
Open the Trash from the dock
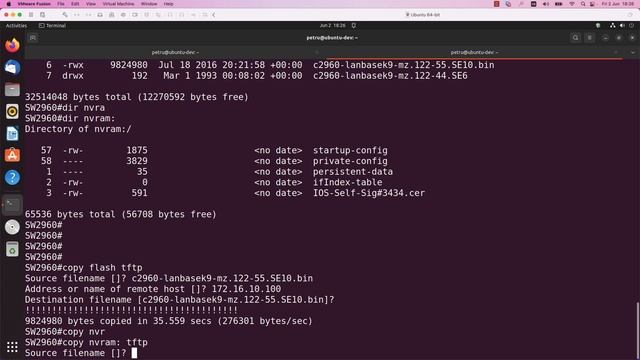pyautogui.click(x=12, y=249)
